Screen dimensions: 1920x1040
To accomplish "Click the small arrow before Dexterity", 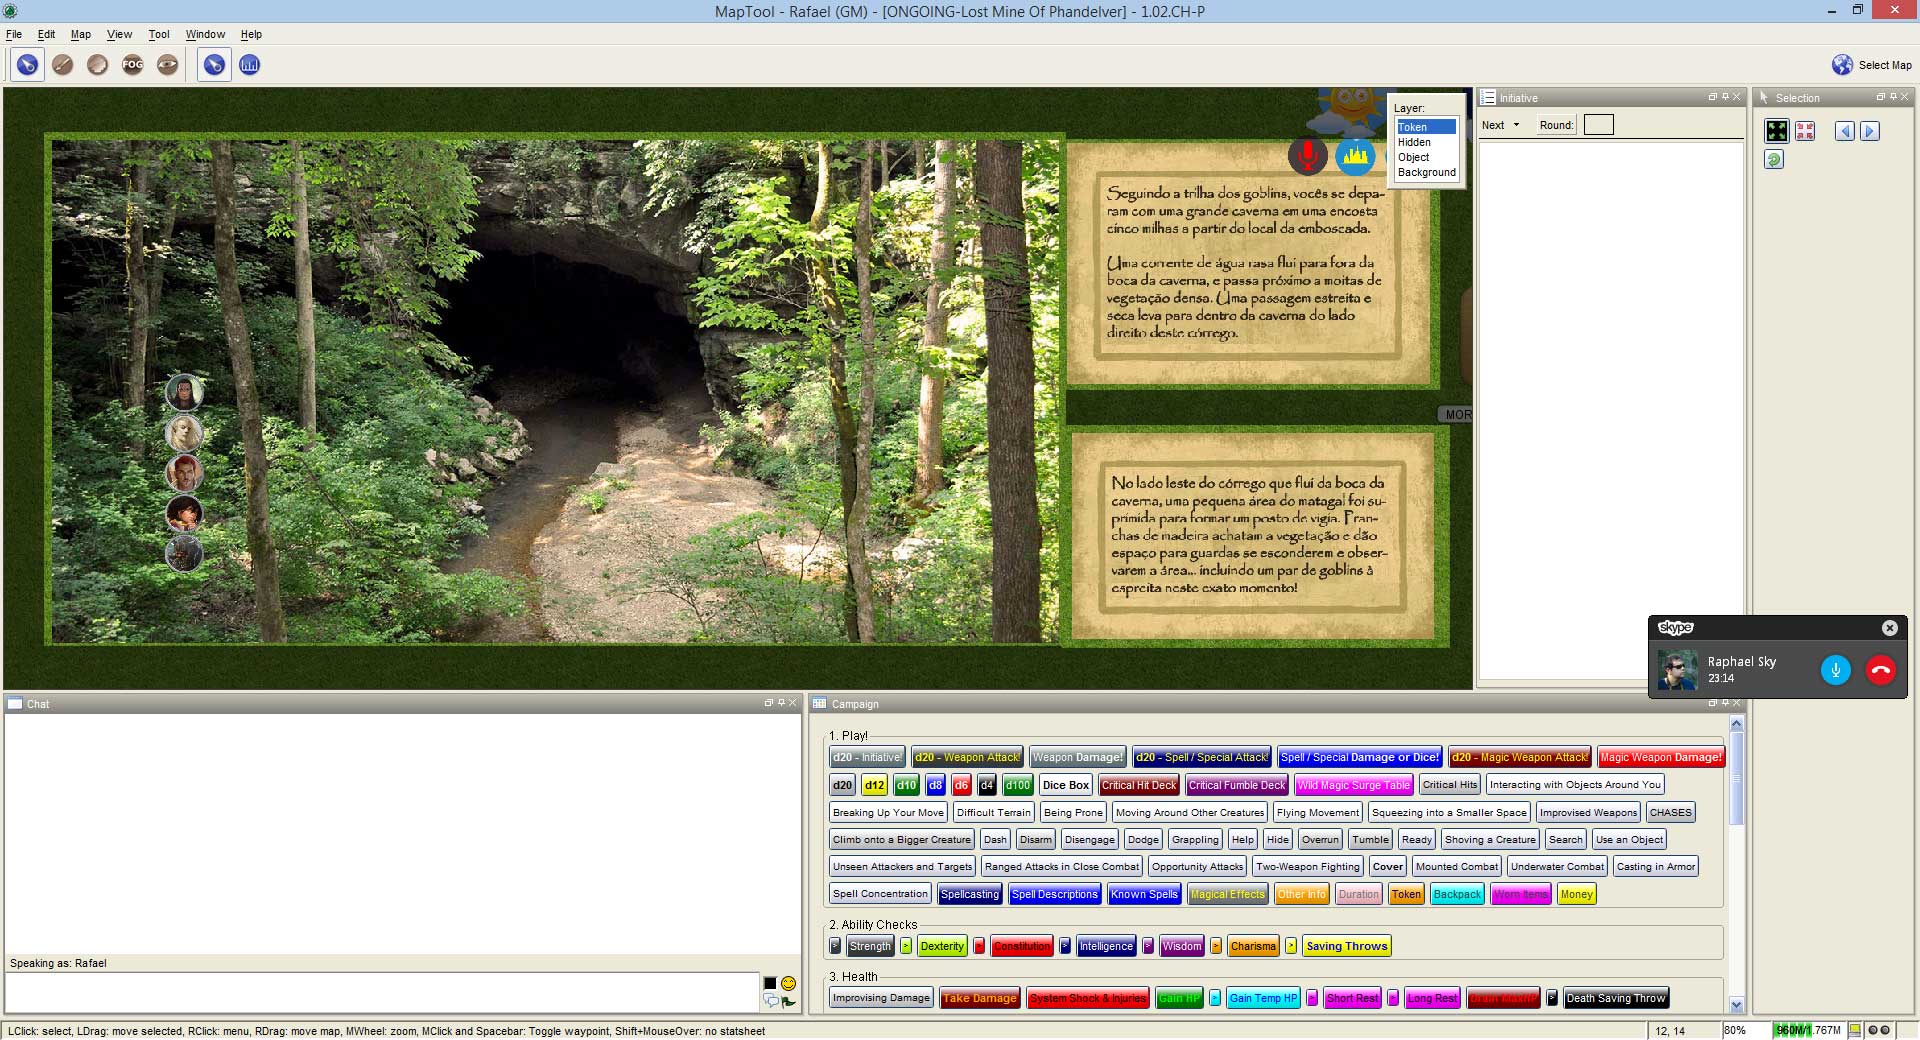I will click(905, 946).
